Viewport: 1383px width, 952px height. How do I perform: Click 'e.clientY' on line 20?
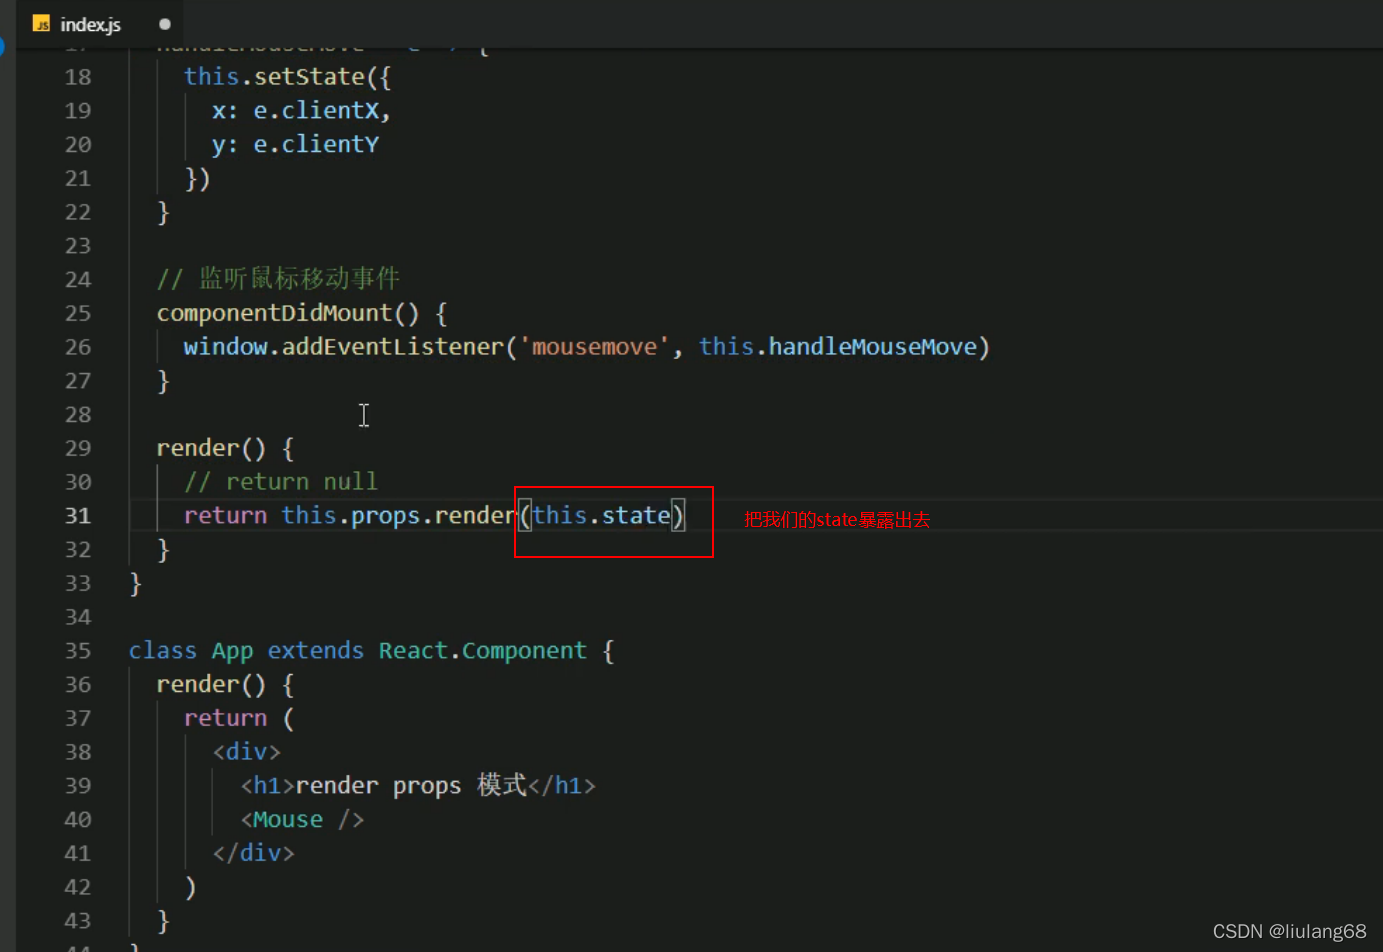click(x=316, y=144)
